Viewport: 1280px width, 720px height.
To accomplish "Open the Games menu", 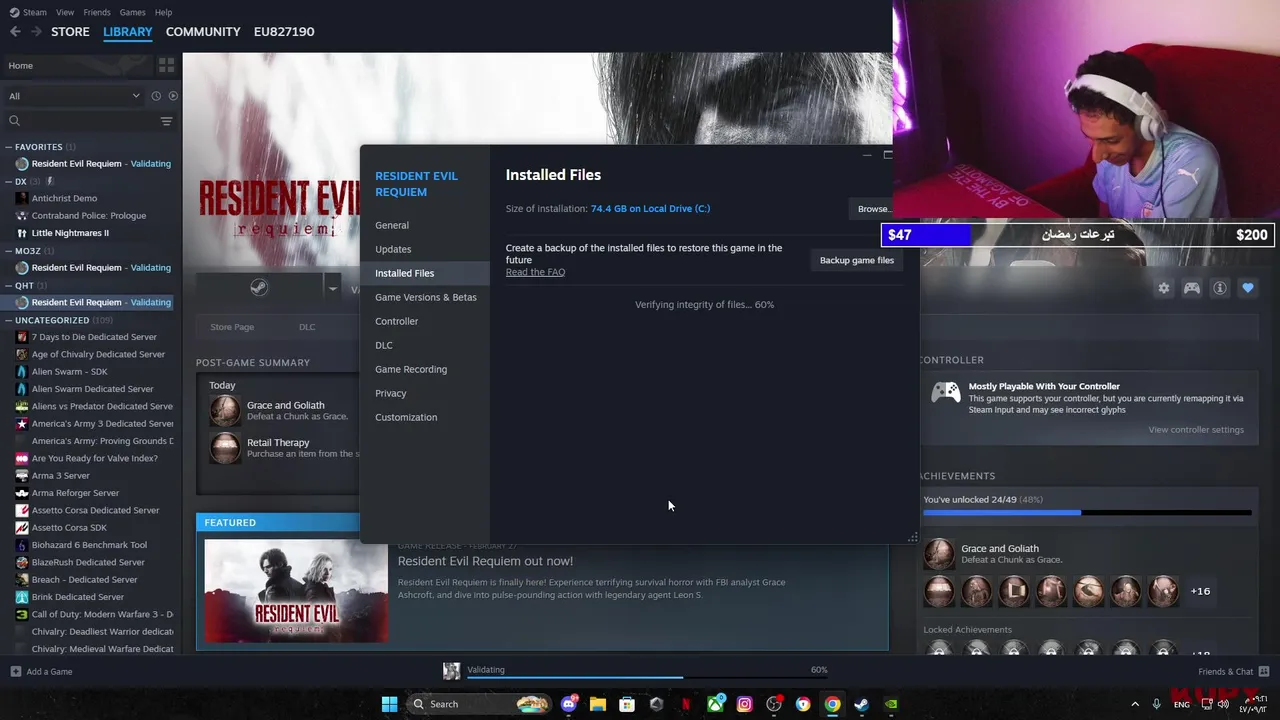I will 132,12.
